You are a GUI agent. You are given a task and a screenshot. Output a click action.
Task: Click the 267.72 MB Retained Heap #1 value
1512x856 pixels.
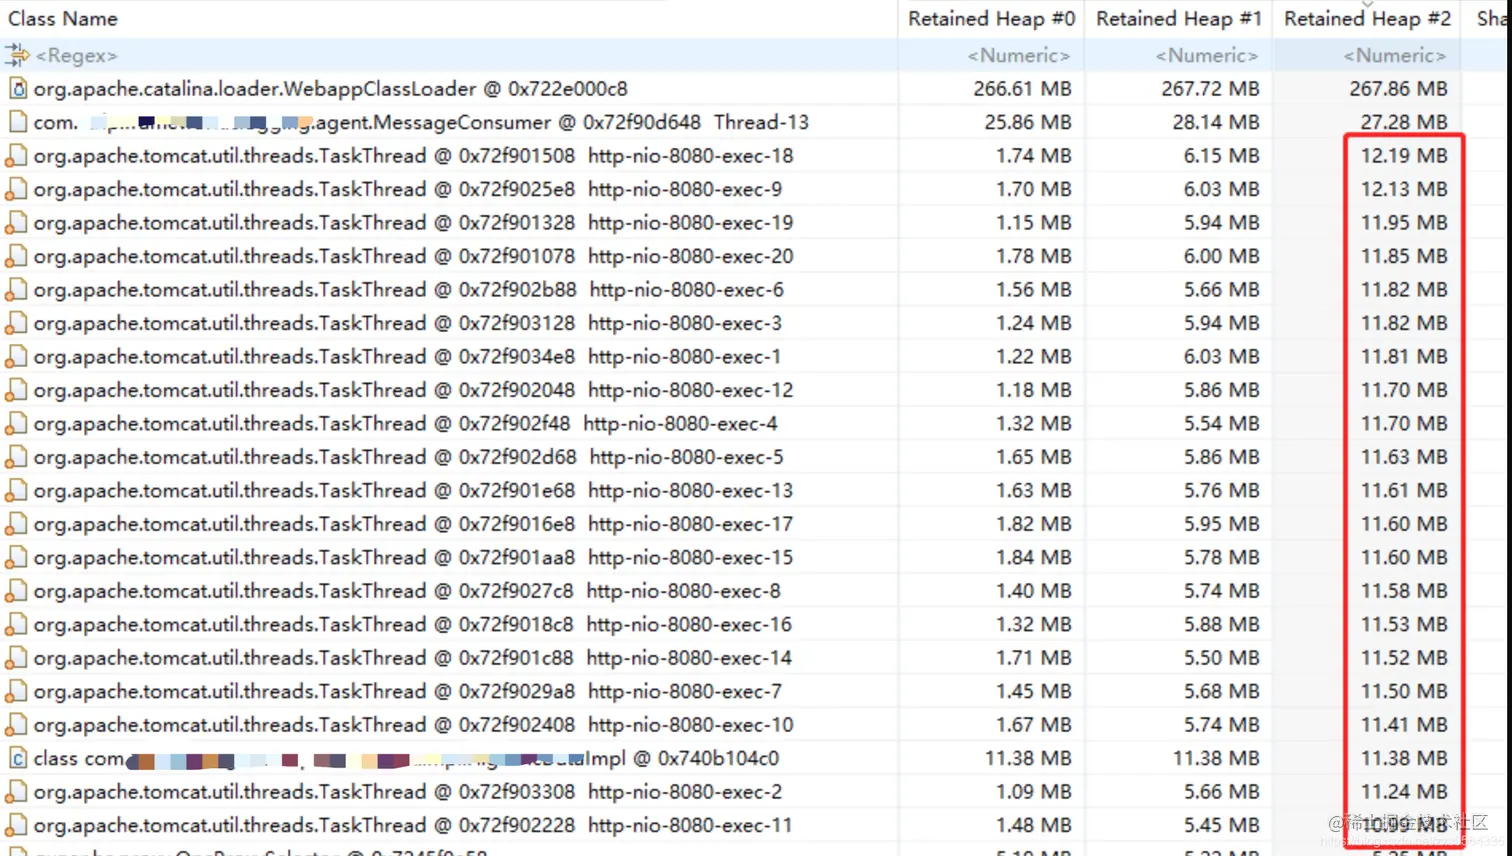pos(1210,89)
